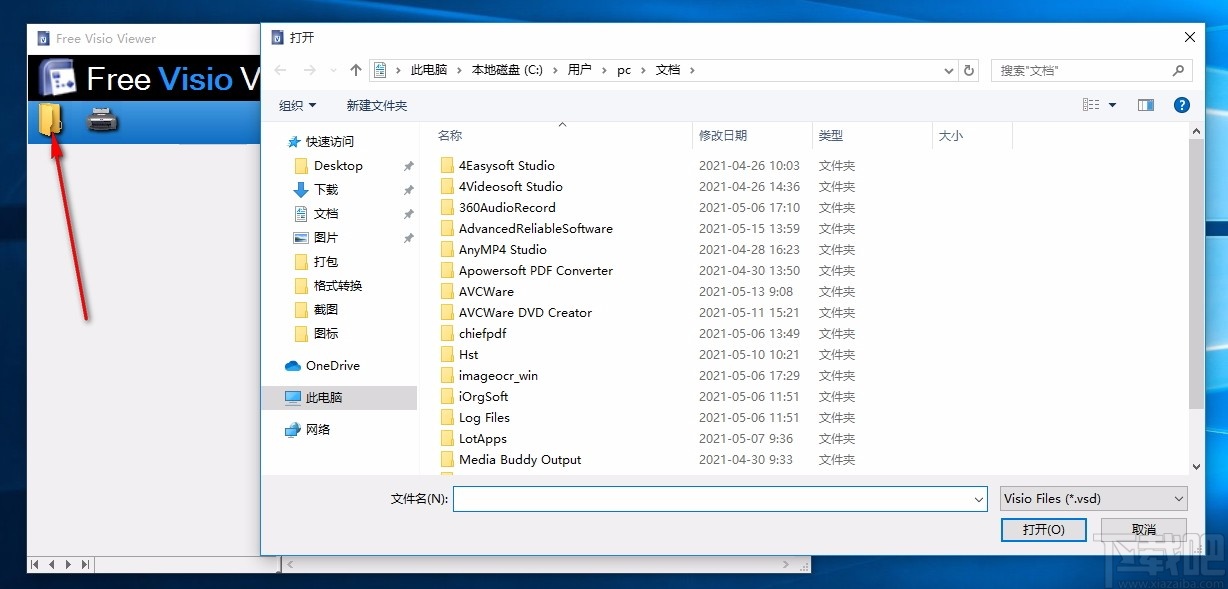Select the Print icon in Free Visio Viewer
The image size is (1228, 589).
click(100, 120)
